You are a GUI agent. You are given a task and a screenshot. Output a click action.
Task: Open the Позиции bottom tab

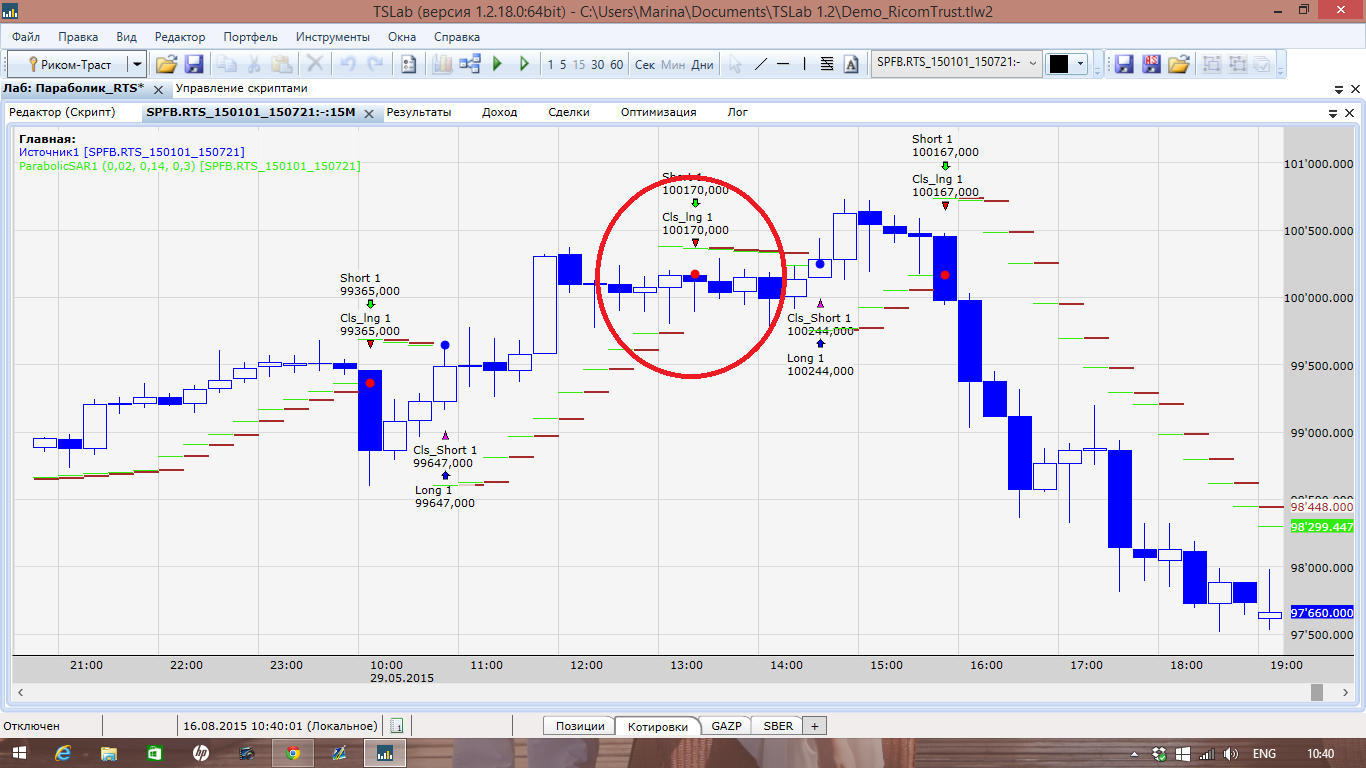pos(580,726)
